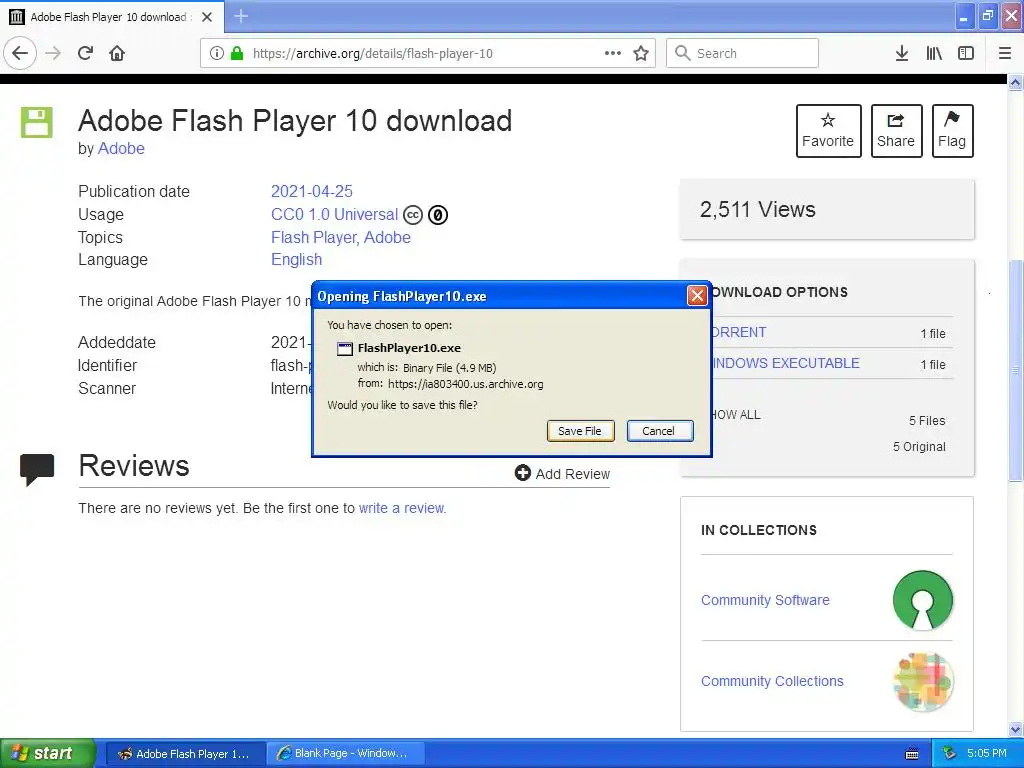Go back with the browser Back arrow
The width and height of the screenshot is (1024, 768).
tap(20, 53)
